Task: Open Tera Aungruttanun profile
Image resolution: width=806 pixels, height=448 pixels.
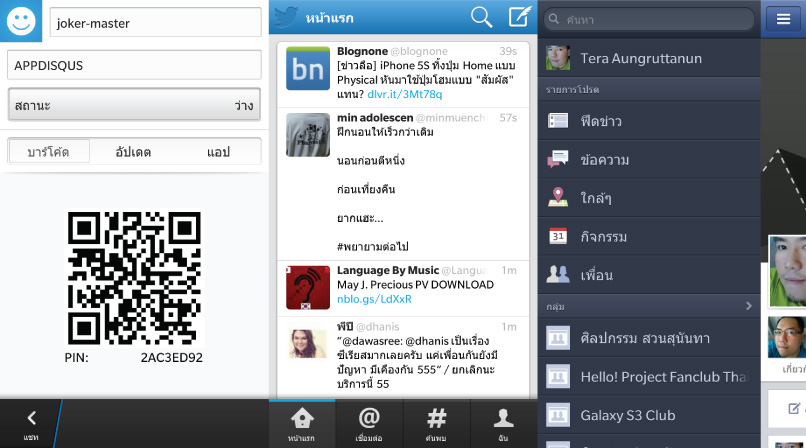Action: click(649, 58)
